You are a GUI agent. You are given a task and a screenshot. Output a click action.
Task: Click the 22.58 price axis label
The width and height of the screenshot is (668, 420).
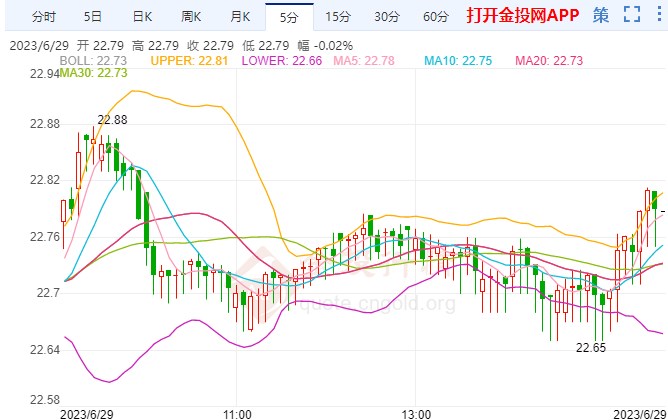[44, 400]
